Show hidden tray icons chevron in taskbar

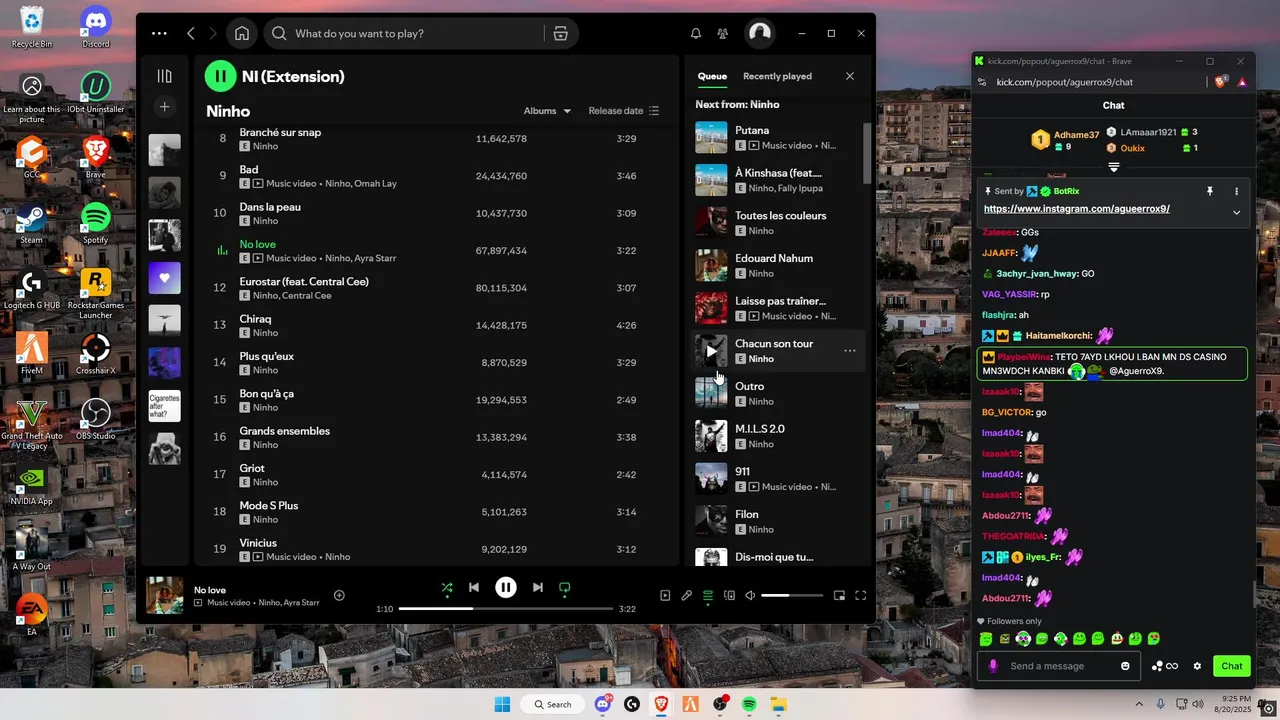pos(1139,704)
